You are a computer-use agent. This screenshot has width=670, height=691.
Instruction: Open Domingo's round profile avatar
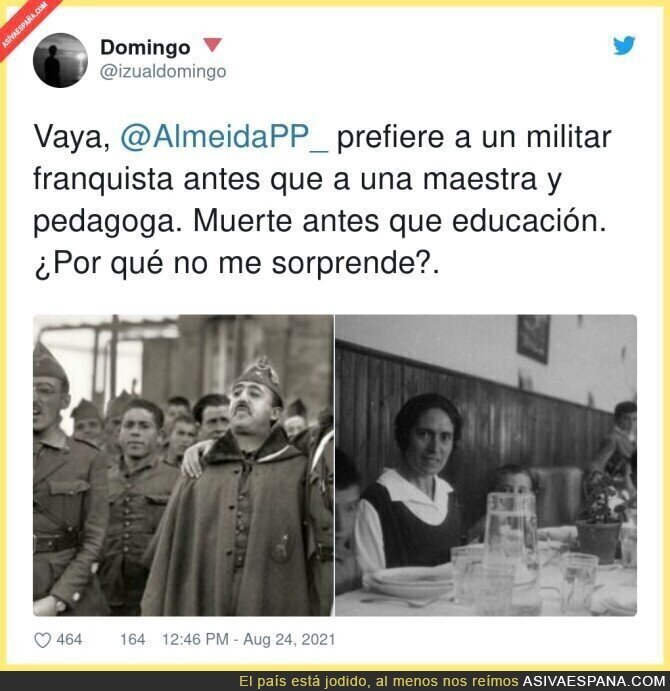pos(60,60)
